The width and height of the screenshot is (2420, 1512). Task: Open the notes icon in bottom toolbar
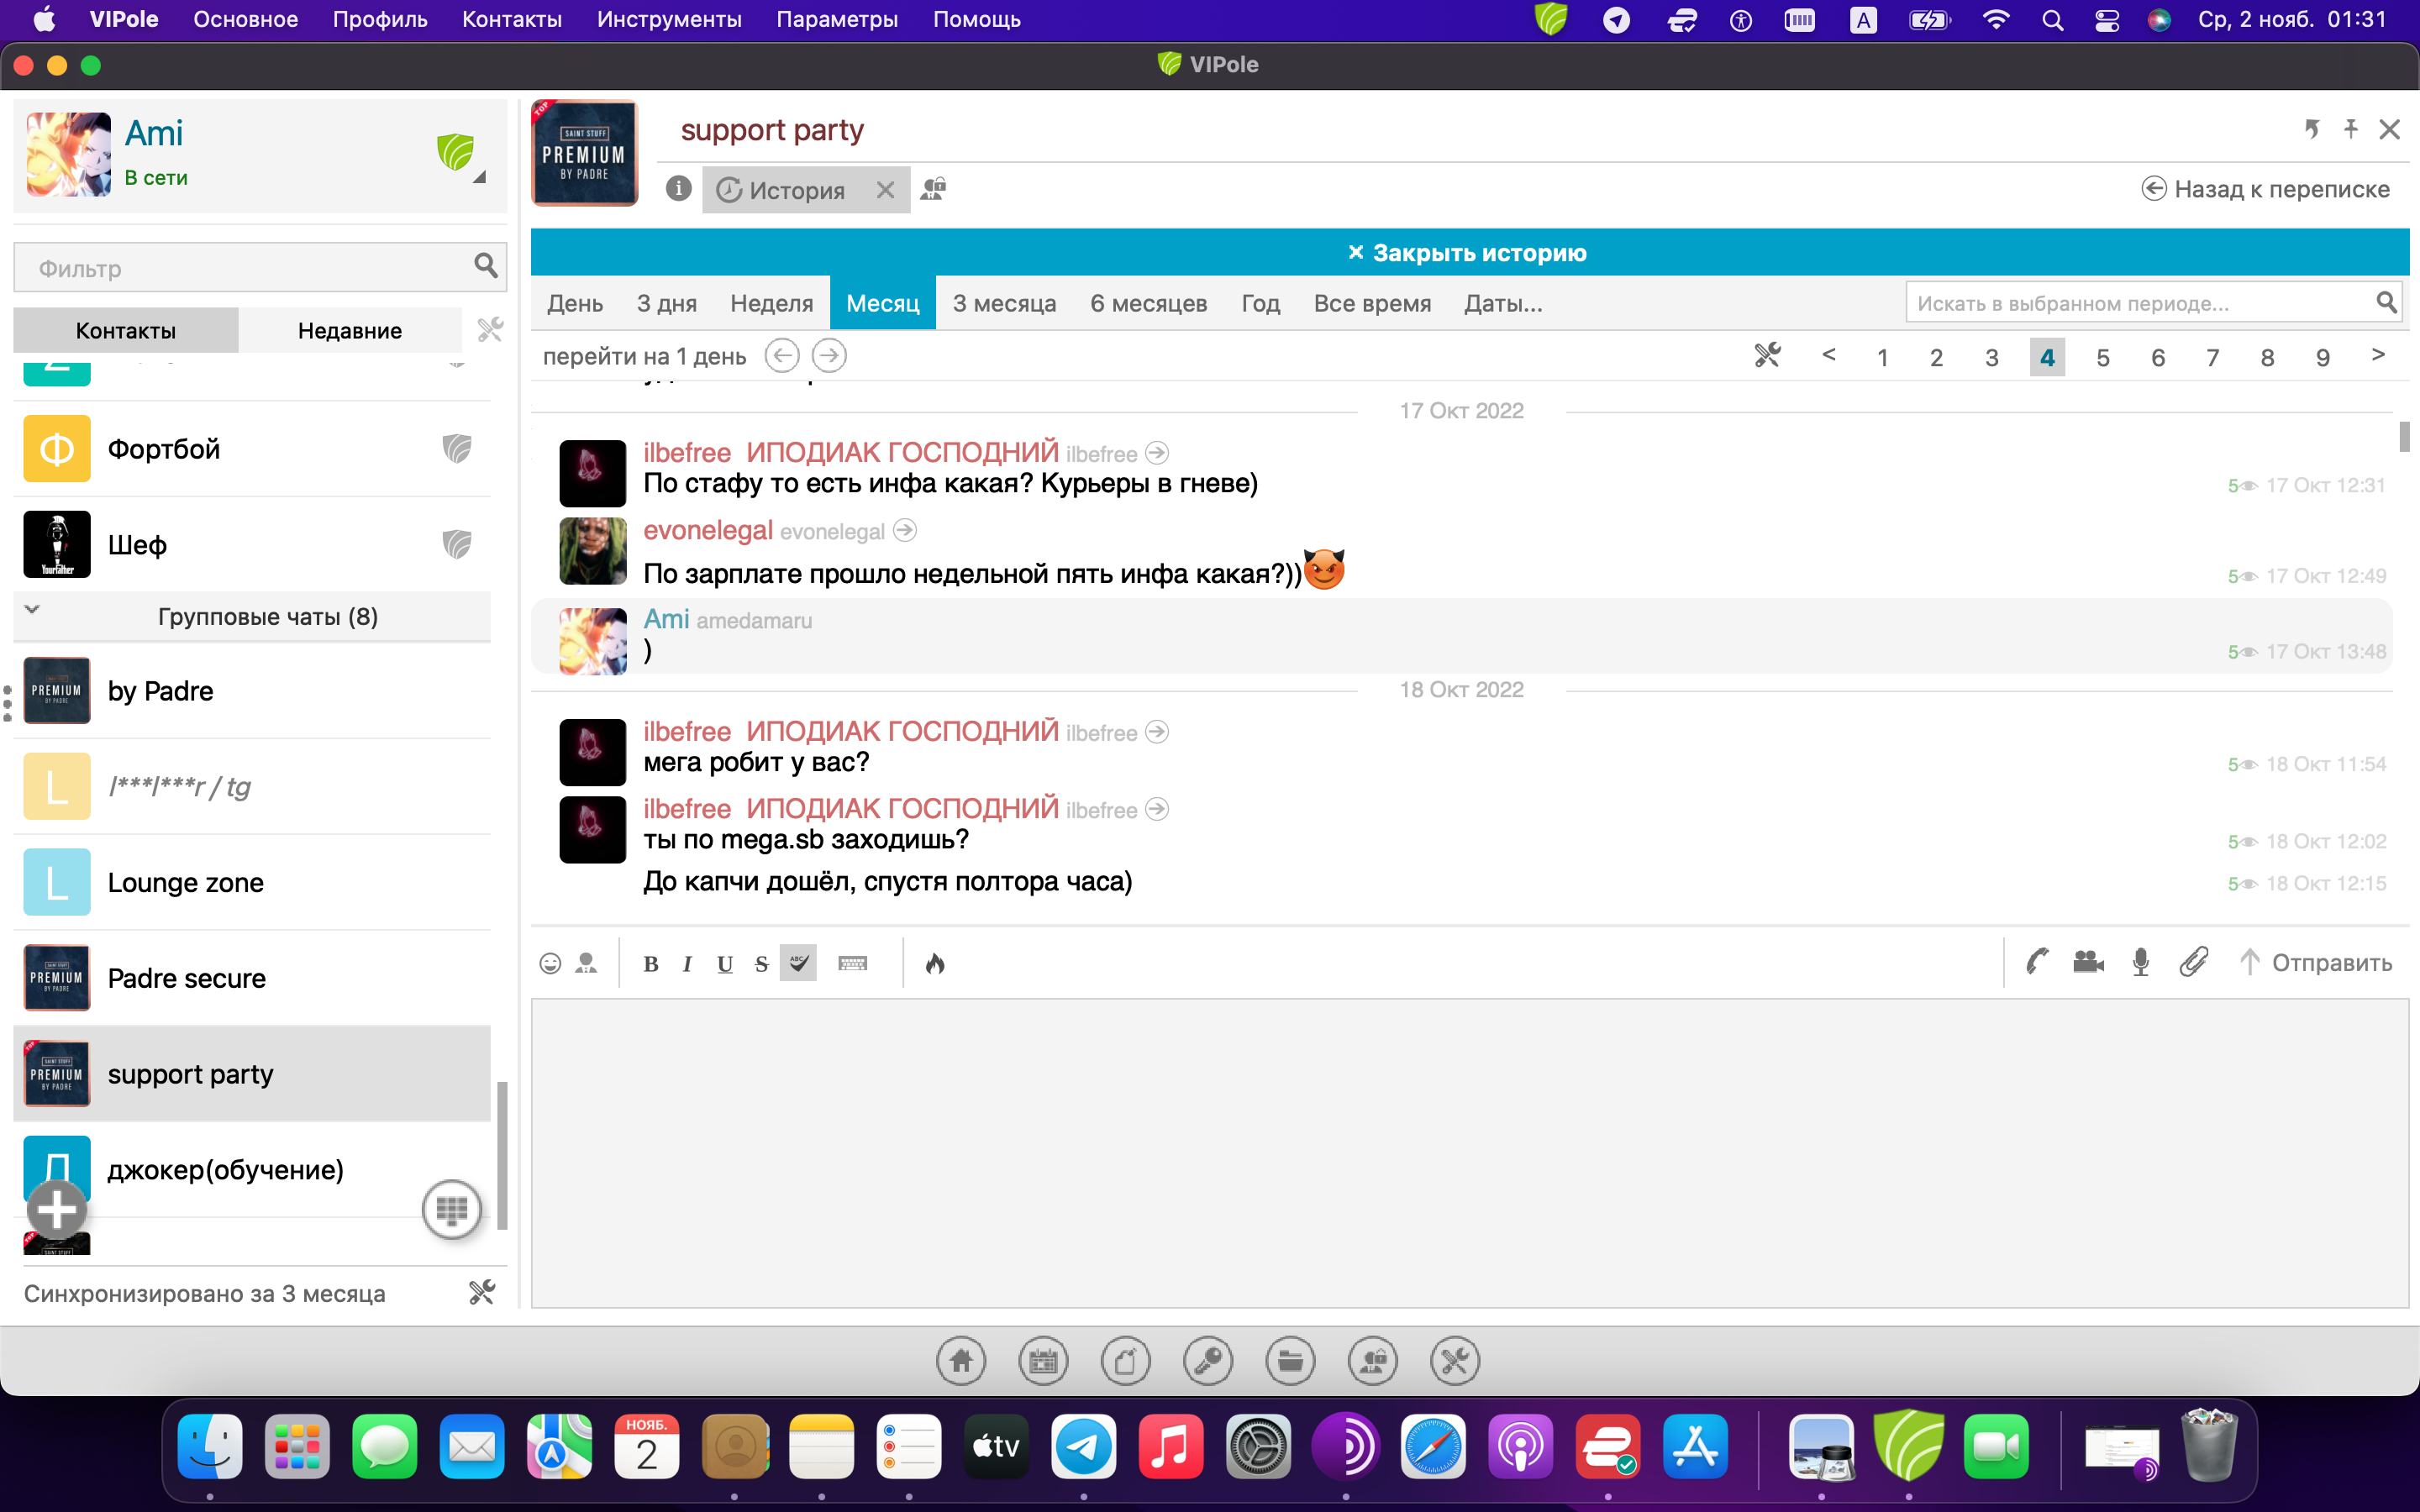(x=1126, y=1361)
